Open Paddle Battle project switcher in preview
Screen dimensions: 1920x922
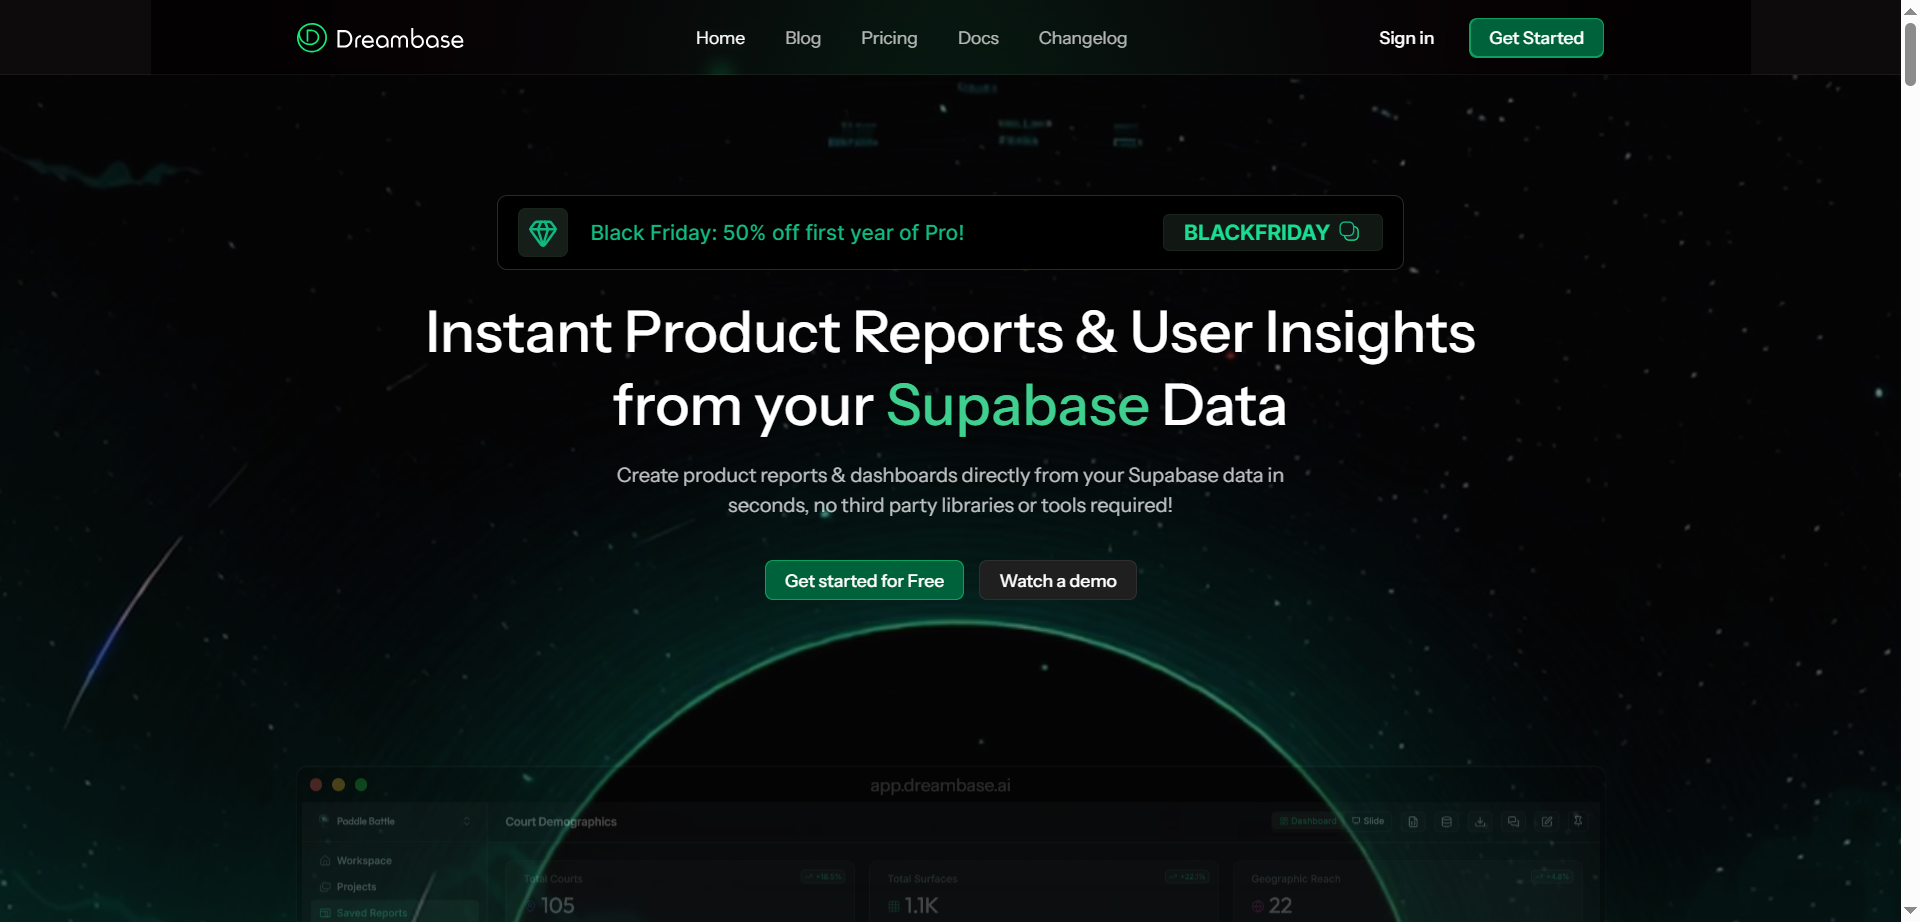pyautogui.click(x=395, y=821)
